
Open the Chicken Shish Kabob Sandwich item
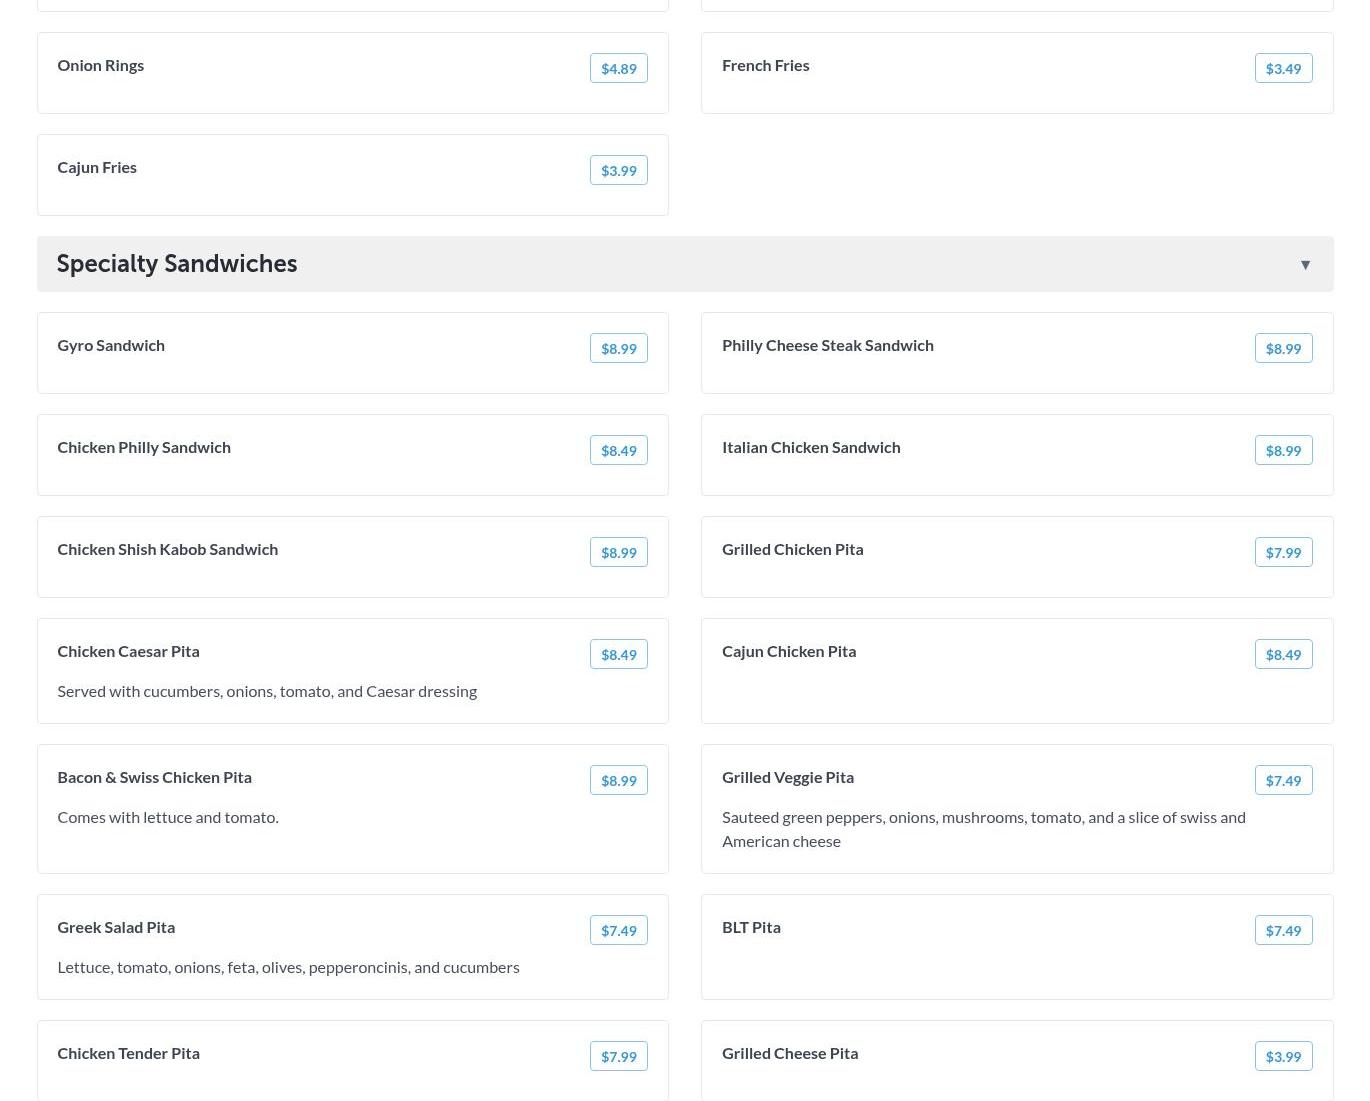(x=168, y=549)
